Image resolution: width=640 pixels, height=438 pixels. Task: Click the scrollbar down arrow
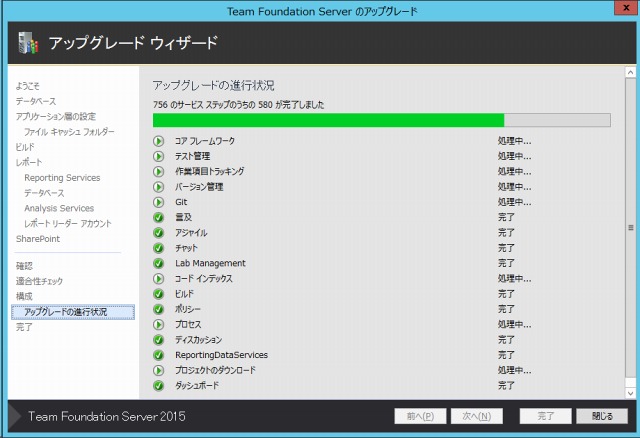(630, 394)
